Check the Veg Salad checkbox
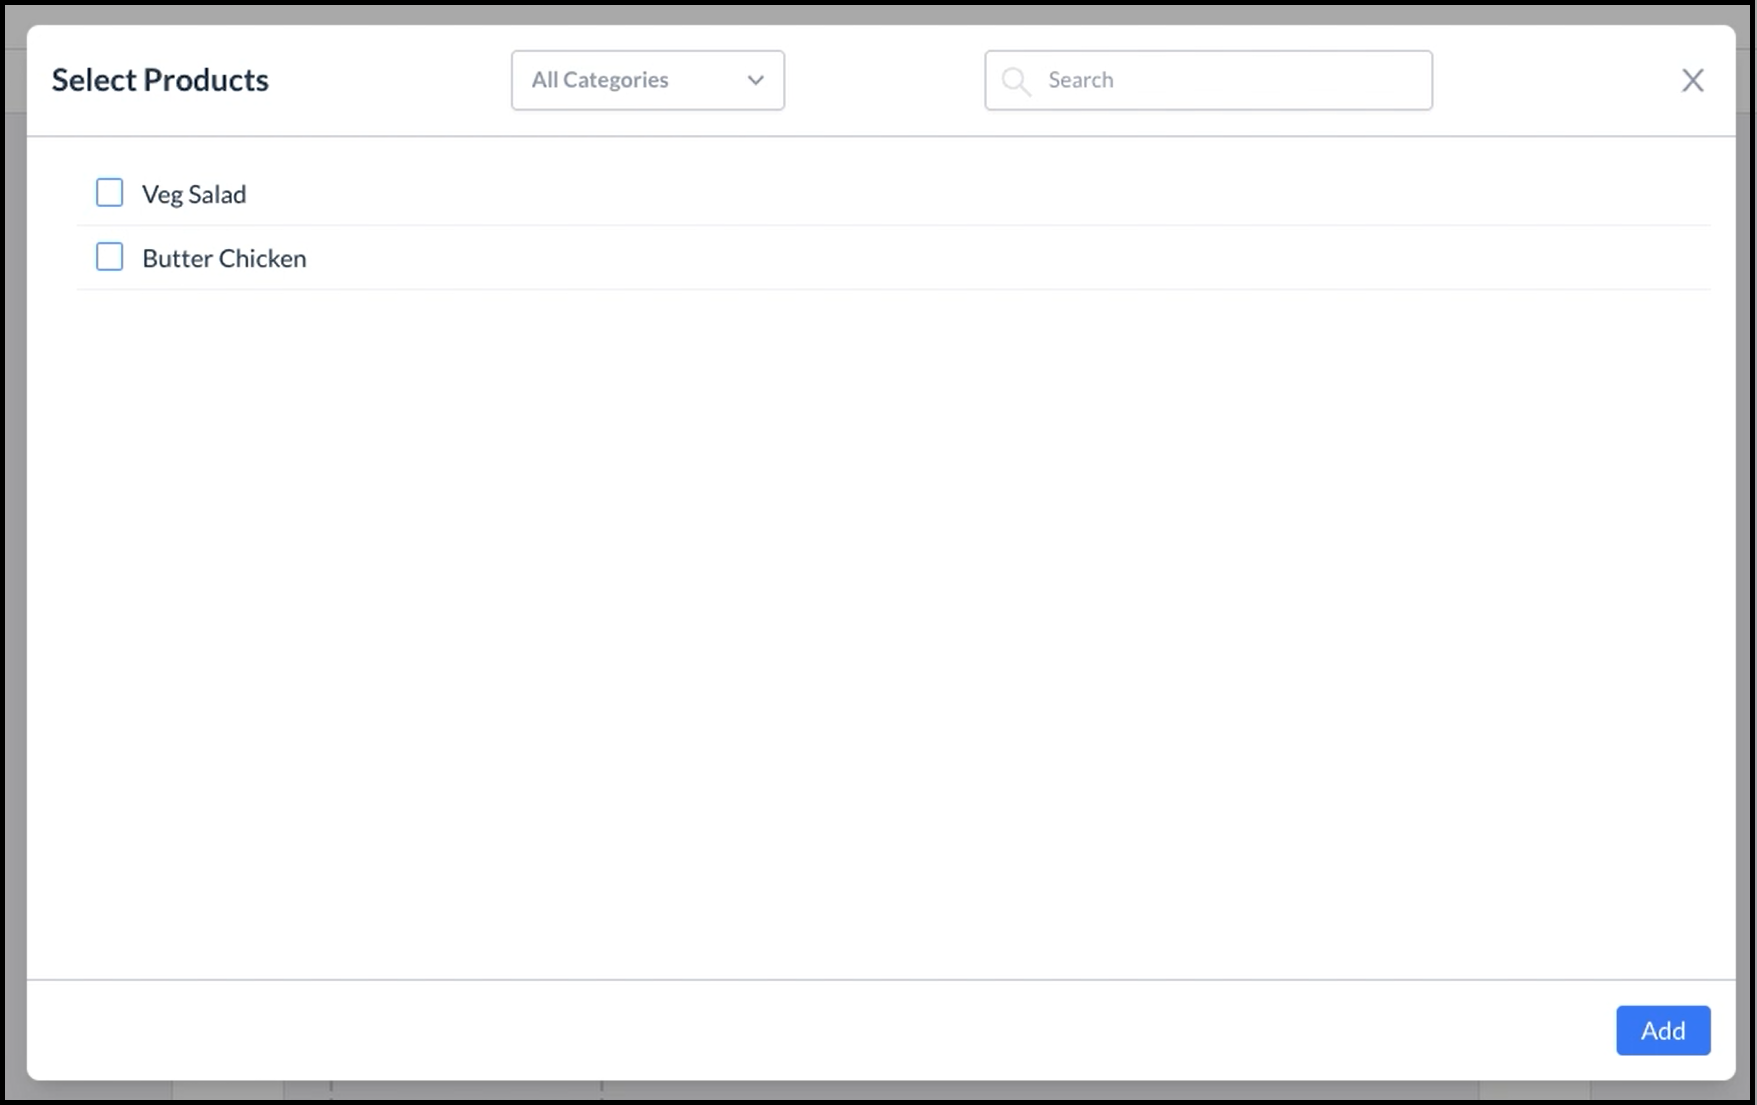Image resolution: width=1757 pixels, height=1105 pixels. [109, 193]
